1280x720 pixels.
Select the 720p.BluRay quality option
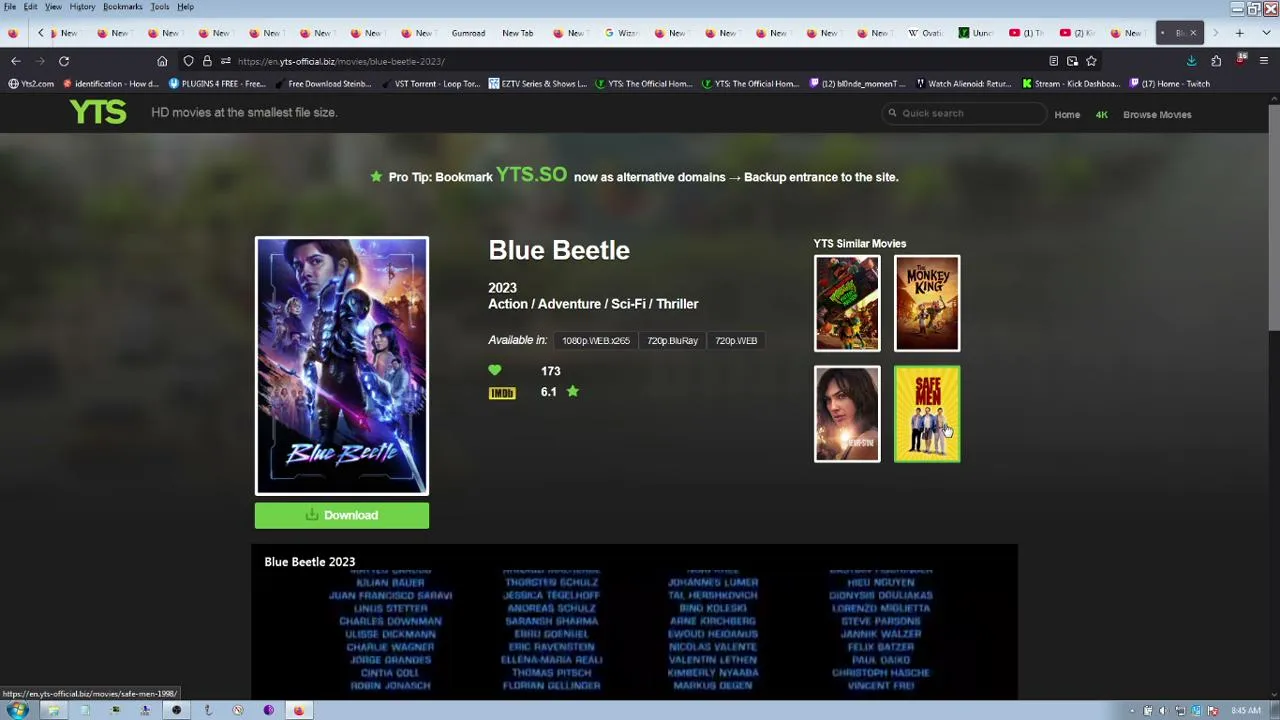click(672, 341)
